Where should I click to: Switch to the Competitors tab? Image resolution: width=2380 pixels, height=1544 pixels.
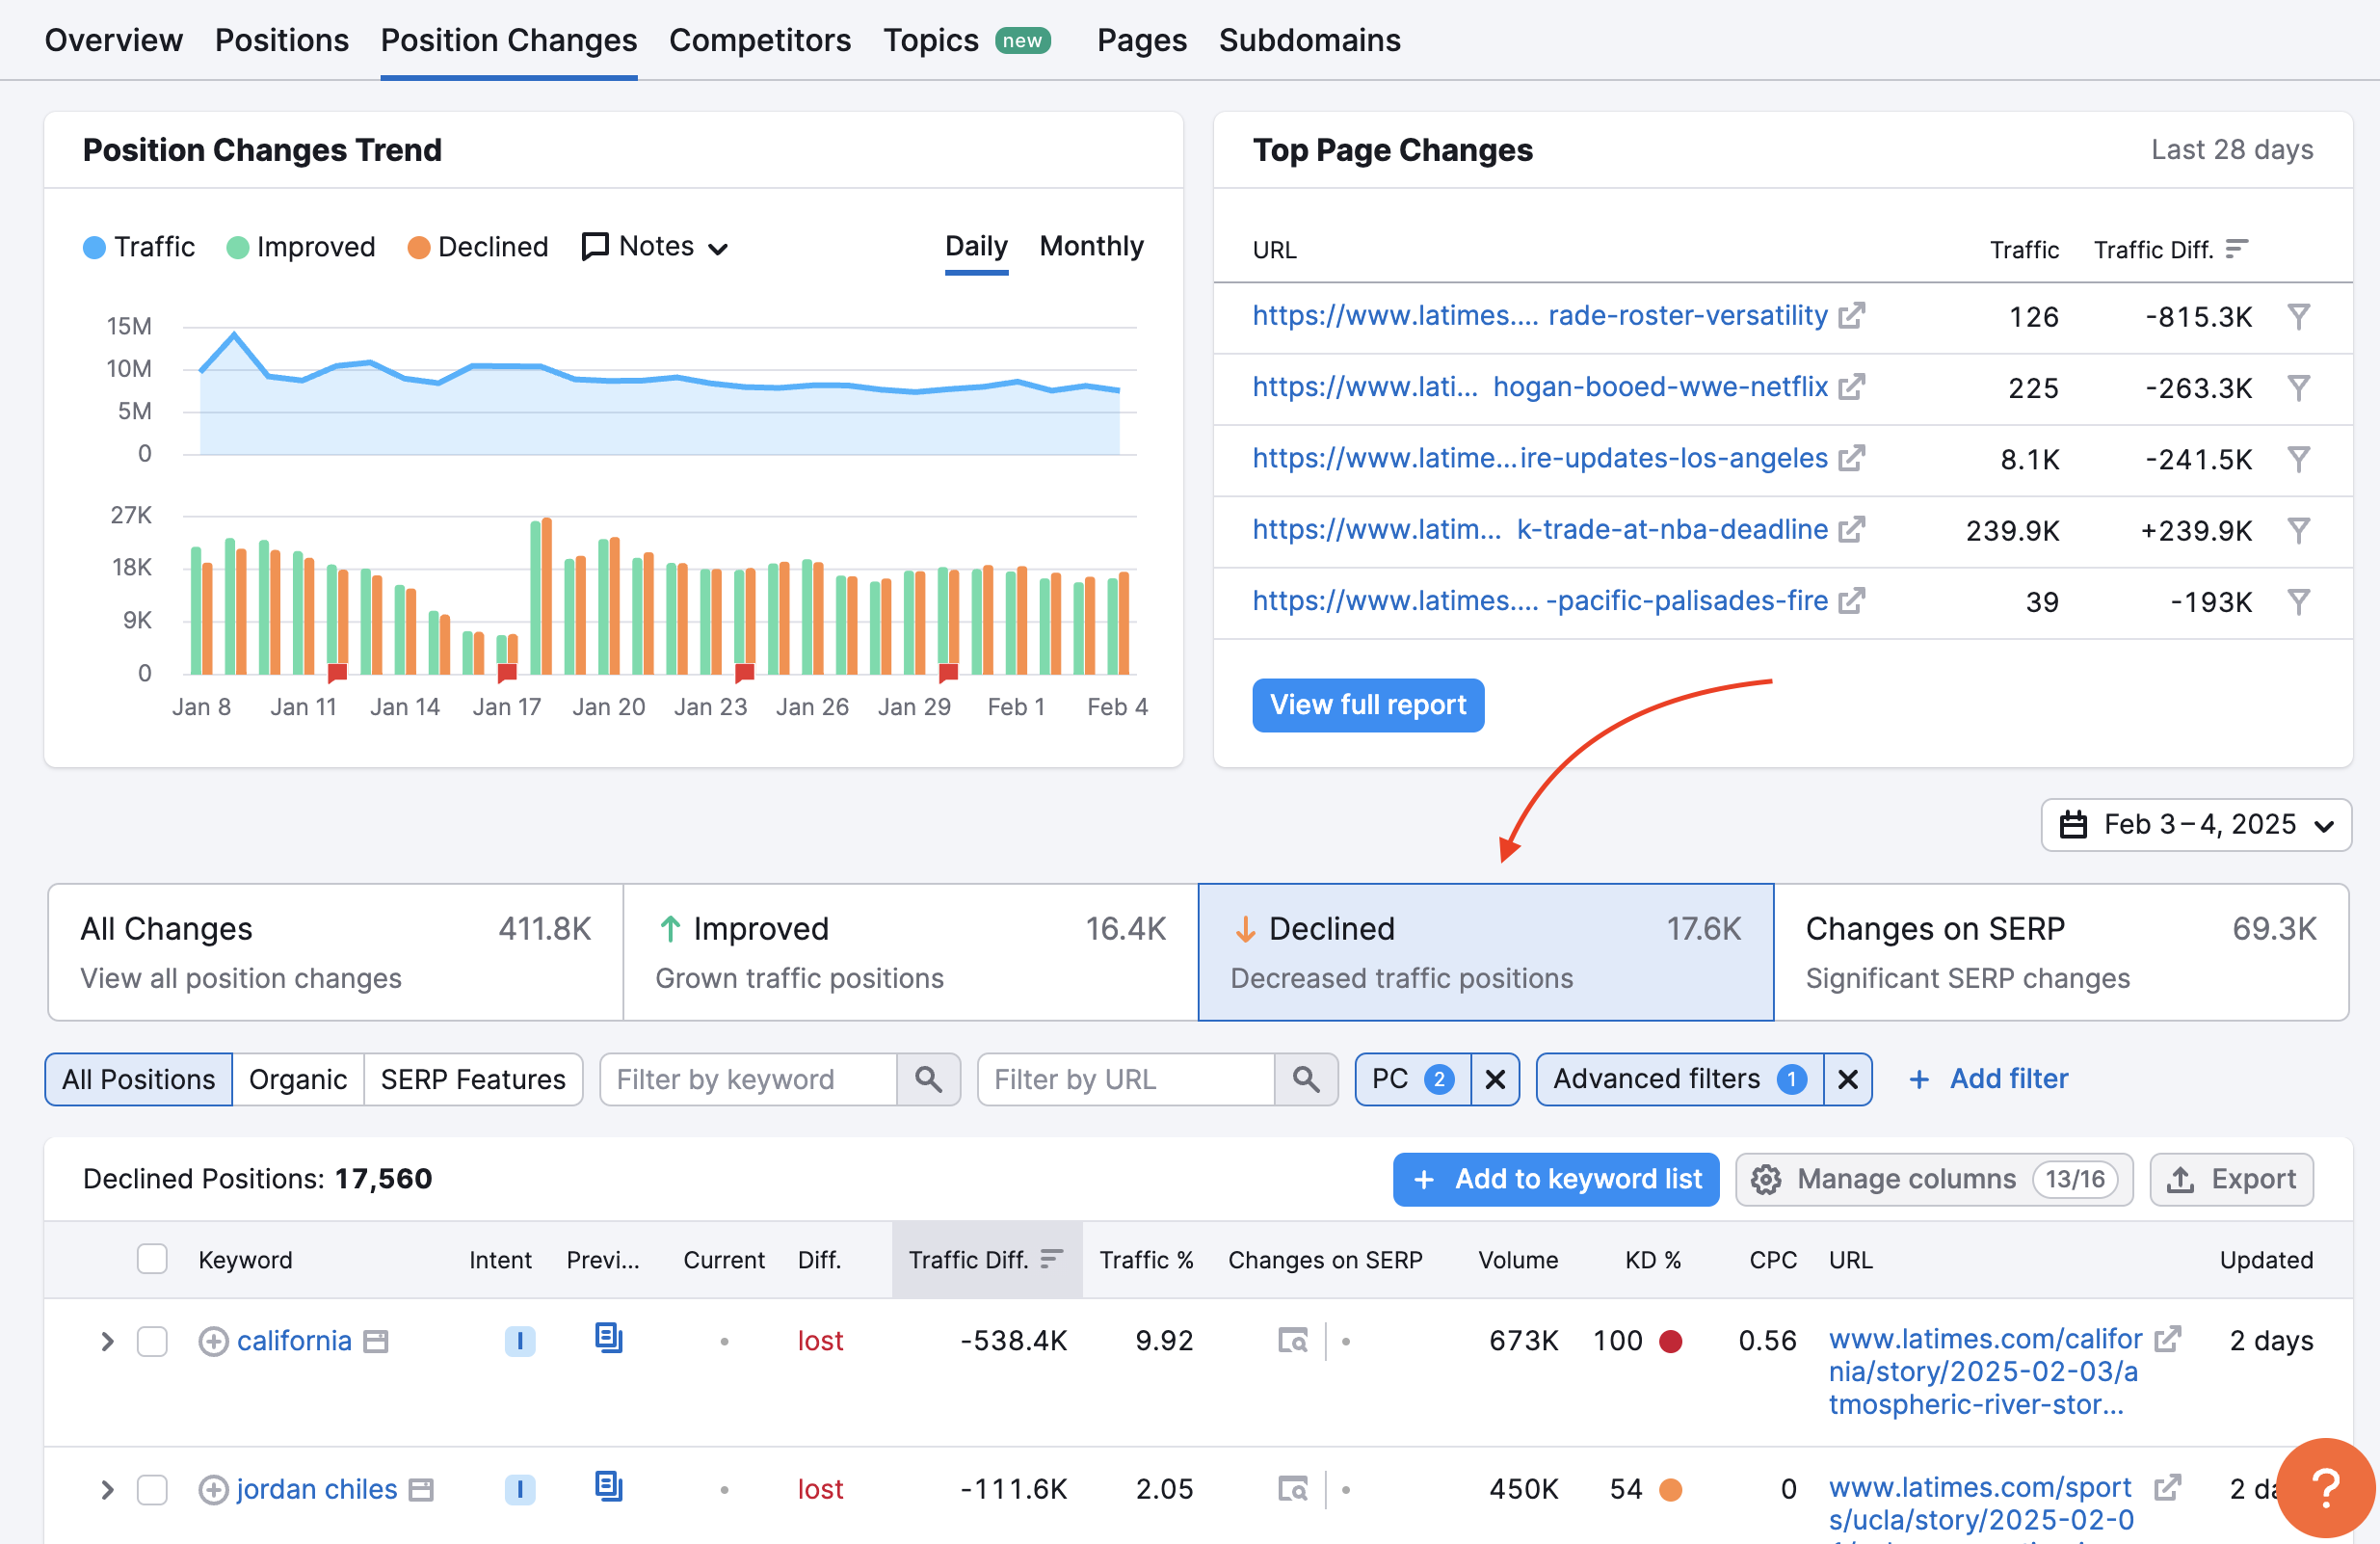pyautogui.click(x=759, y=40)
